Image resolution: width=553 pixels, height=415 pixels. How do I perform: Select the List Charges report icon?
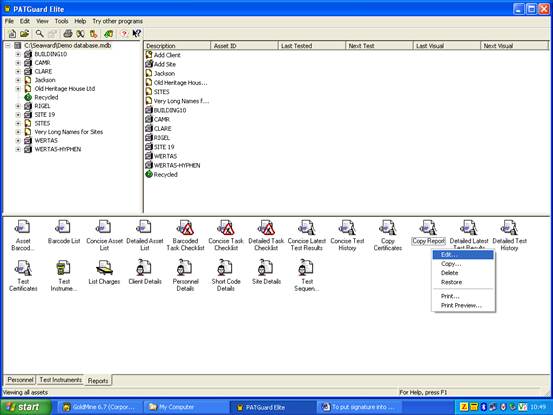pyautogui.click(x=104, y=272)
